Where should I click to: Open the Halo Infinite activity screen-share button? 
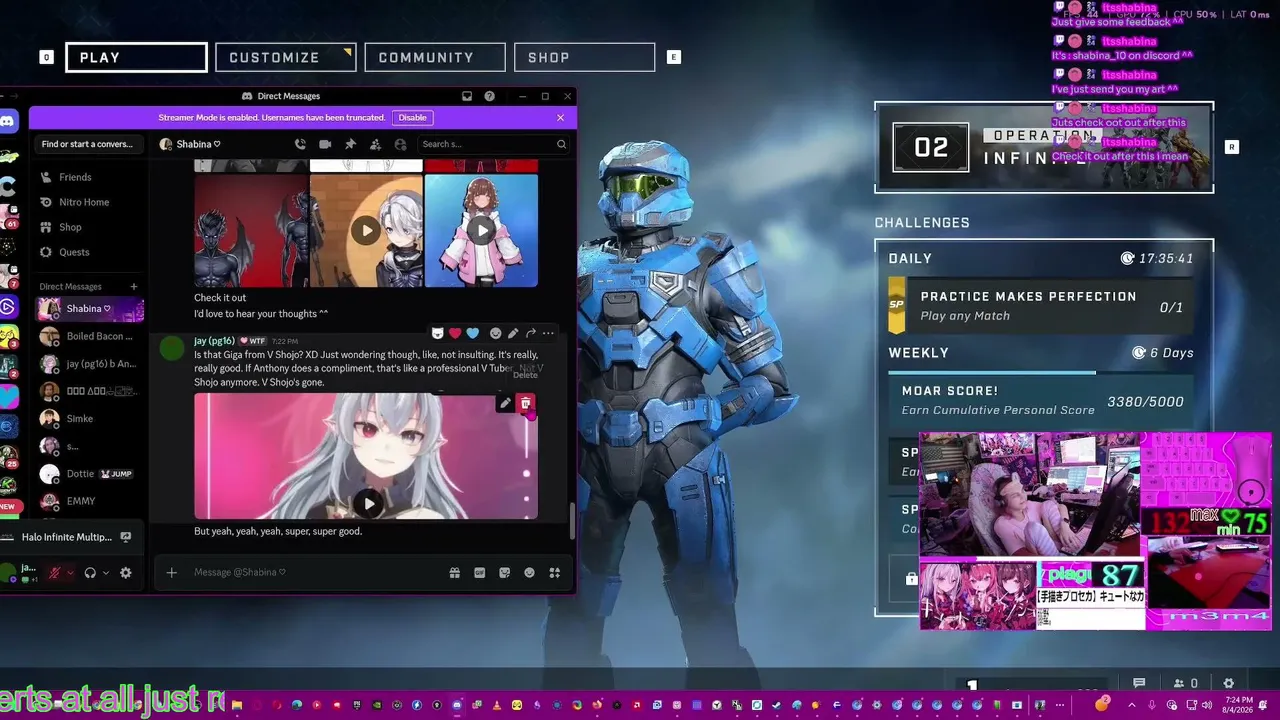125,537
